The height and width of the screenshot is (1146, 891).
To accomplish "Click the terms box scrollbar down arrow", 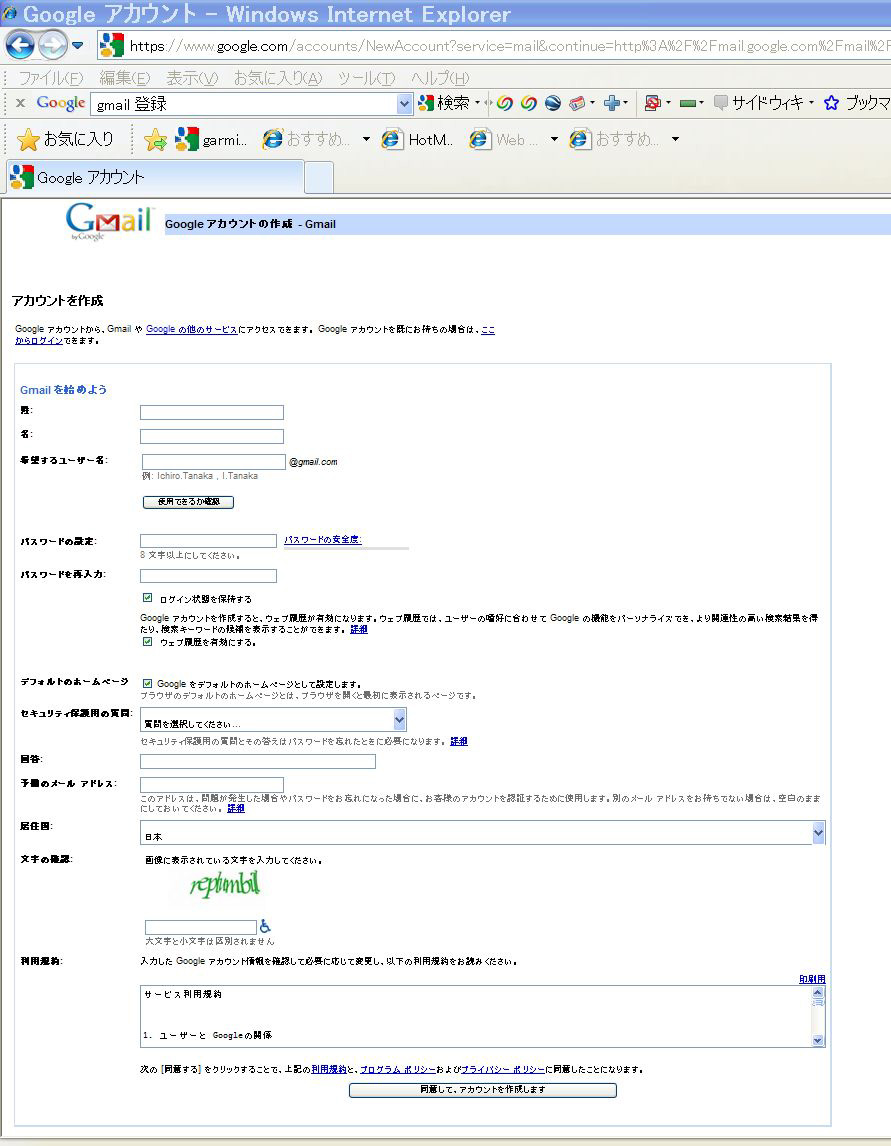I will coord(818,1040).
